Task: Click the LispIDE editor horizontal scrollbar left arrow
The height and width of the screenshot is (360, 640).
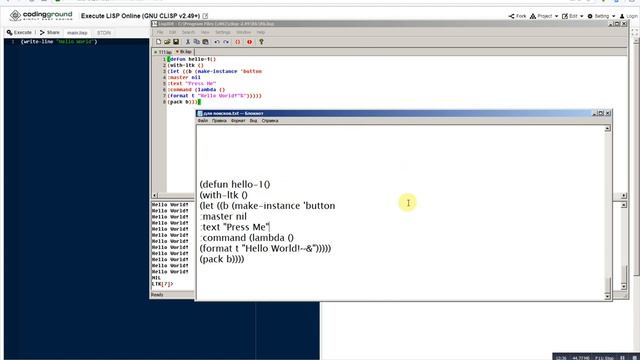Action: (155, 196)
